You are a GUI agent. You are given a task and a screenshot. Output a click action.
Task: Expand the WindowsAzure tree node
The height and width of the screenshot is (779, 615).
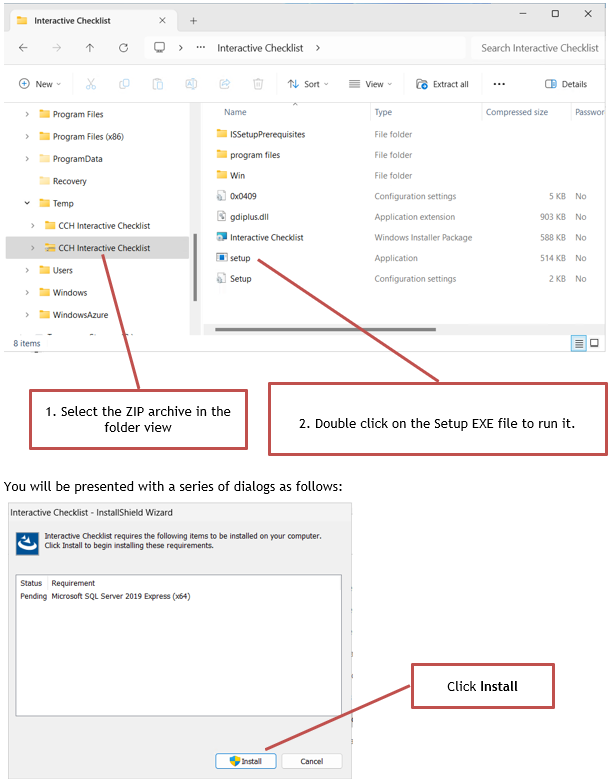(27, 314)
